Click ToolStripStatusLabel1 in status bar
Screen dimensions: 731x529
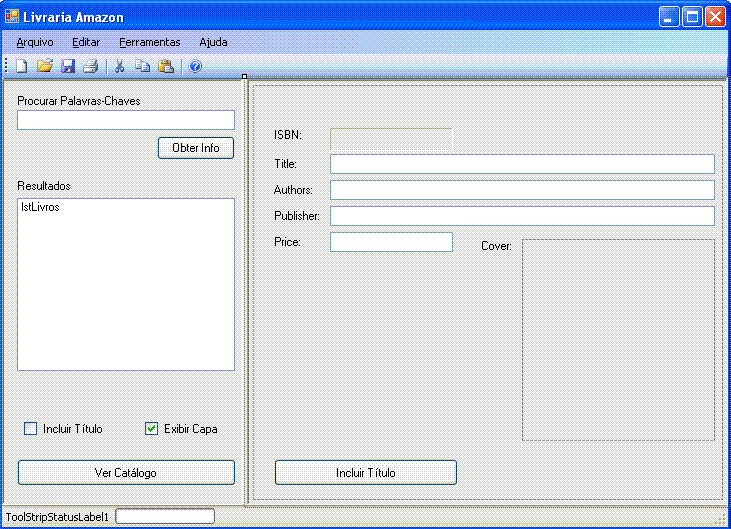[57, 517]
